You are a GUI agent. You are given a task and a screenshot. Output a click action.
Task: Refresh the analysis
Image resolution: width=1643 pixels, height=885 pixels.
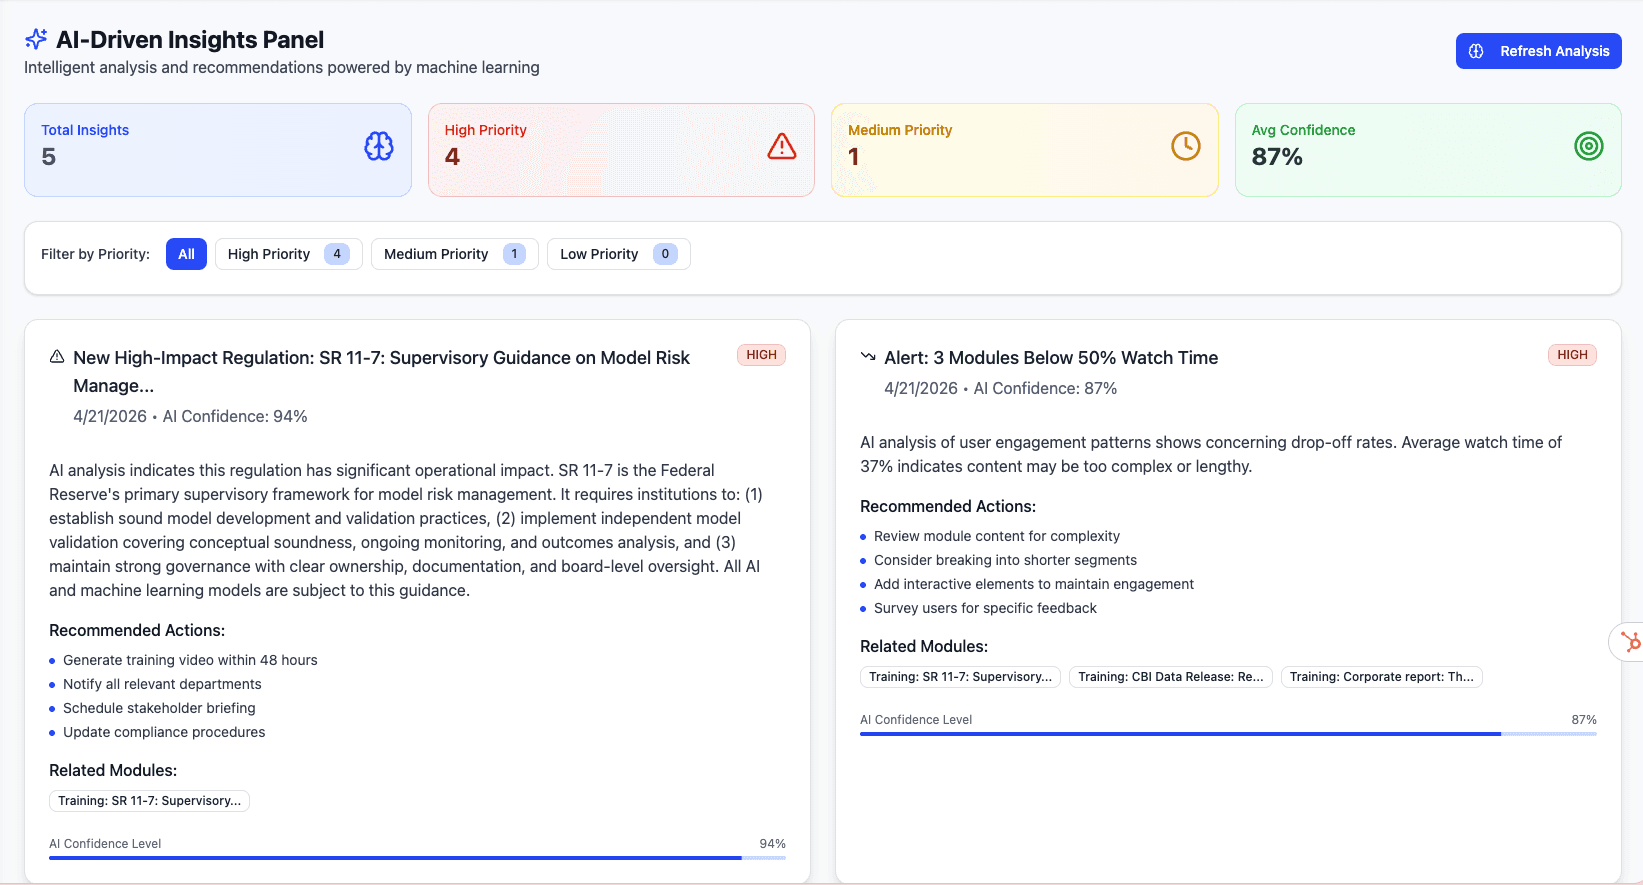[x=1538, y=51]
